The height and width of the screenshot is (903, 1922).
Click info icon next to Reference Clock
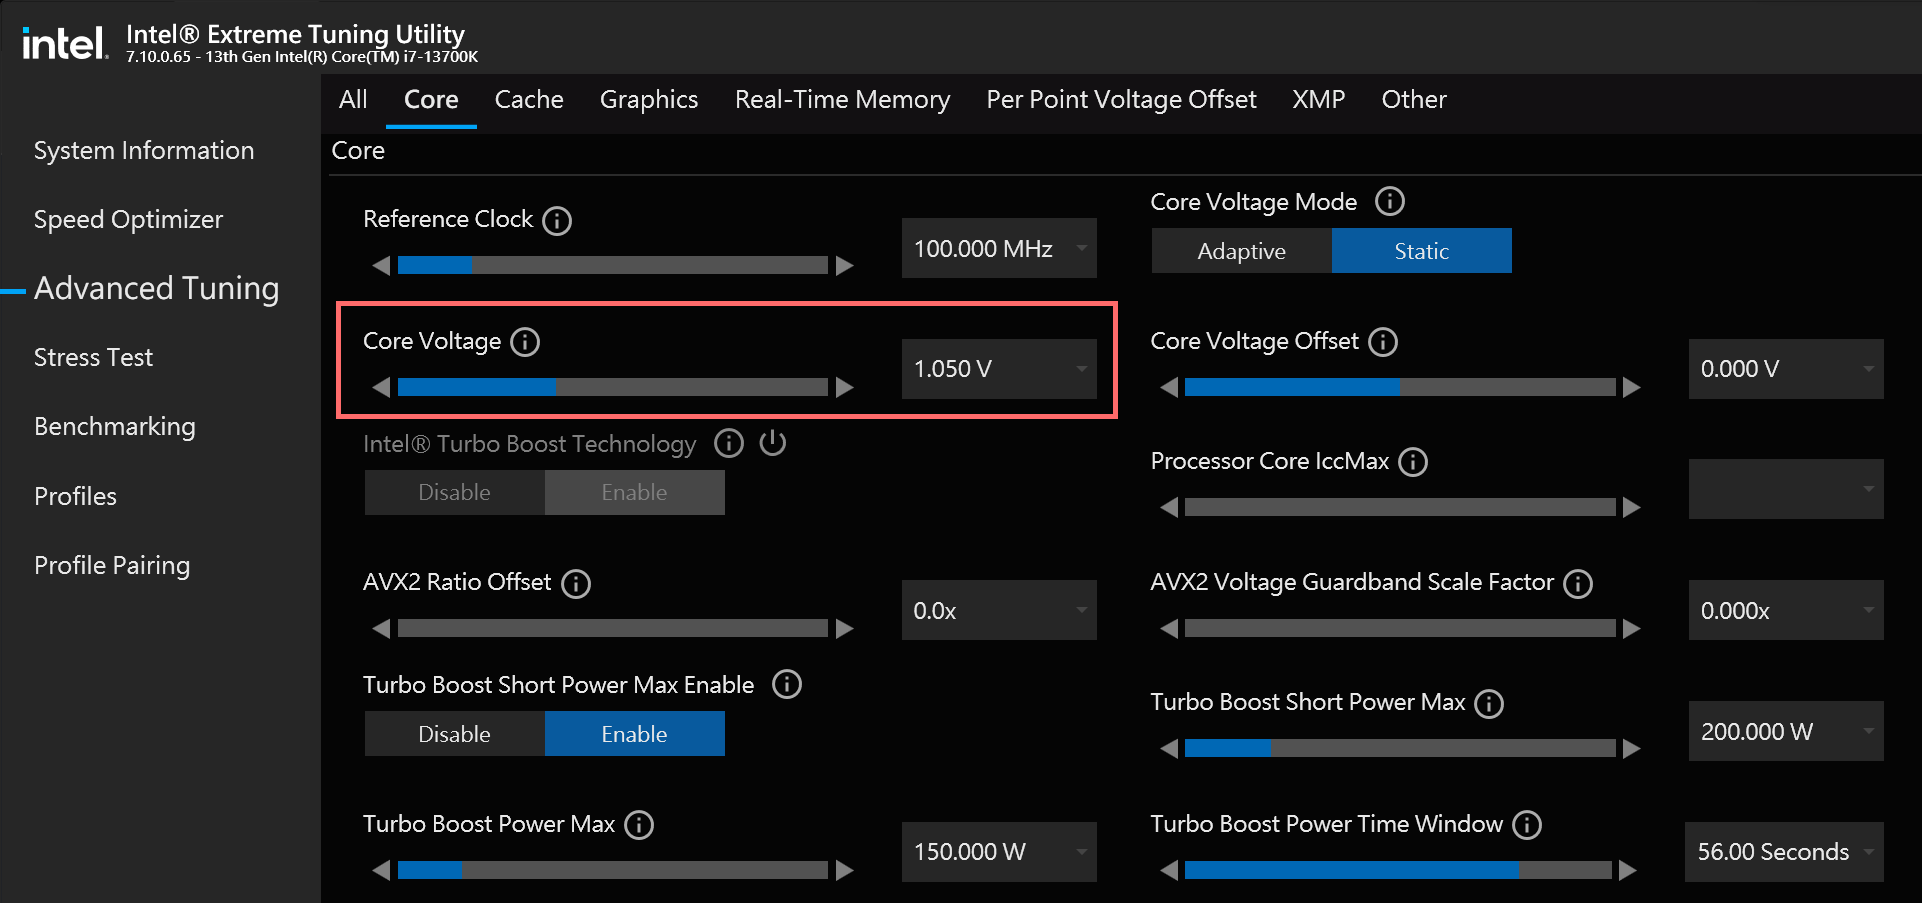click(x=557, y=220)
